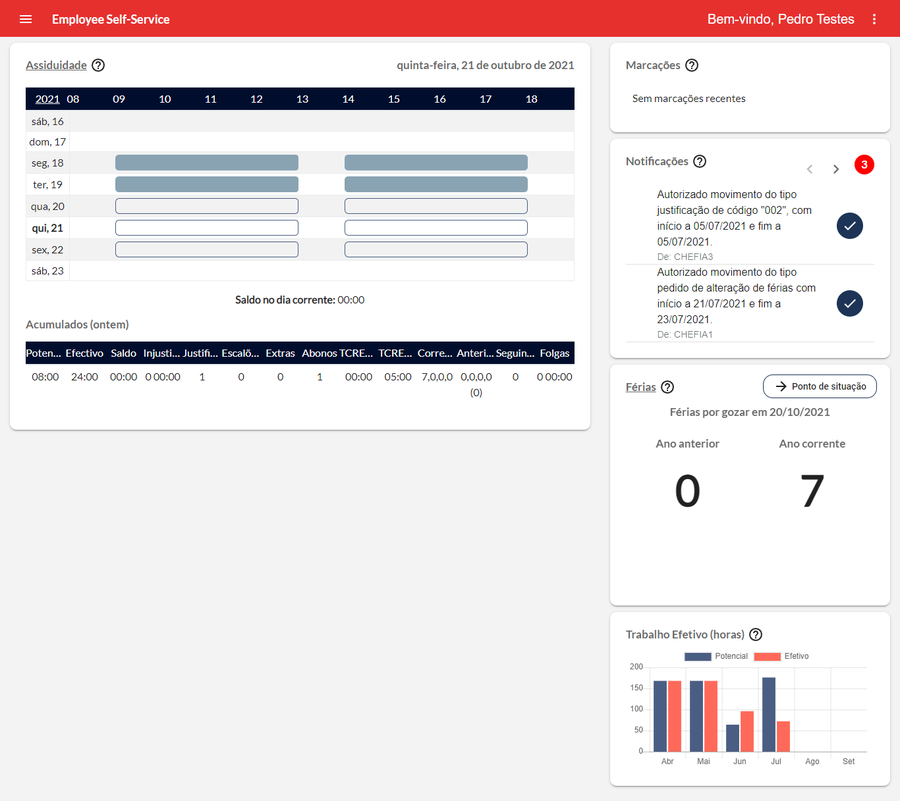This screenshot has width=900, height=801.
Task: Click the June Efetivo bar in chart
Action: coord(747,732)
